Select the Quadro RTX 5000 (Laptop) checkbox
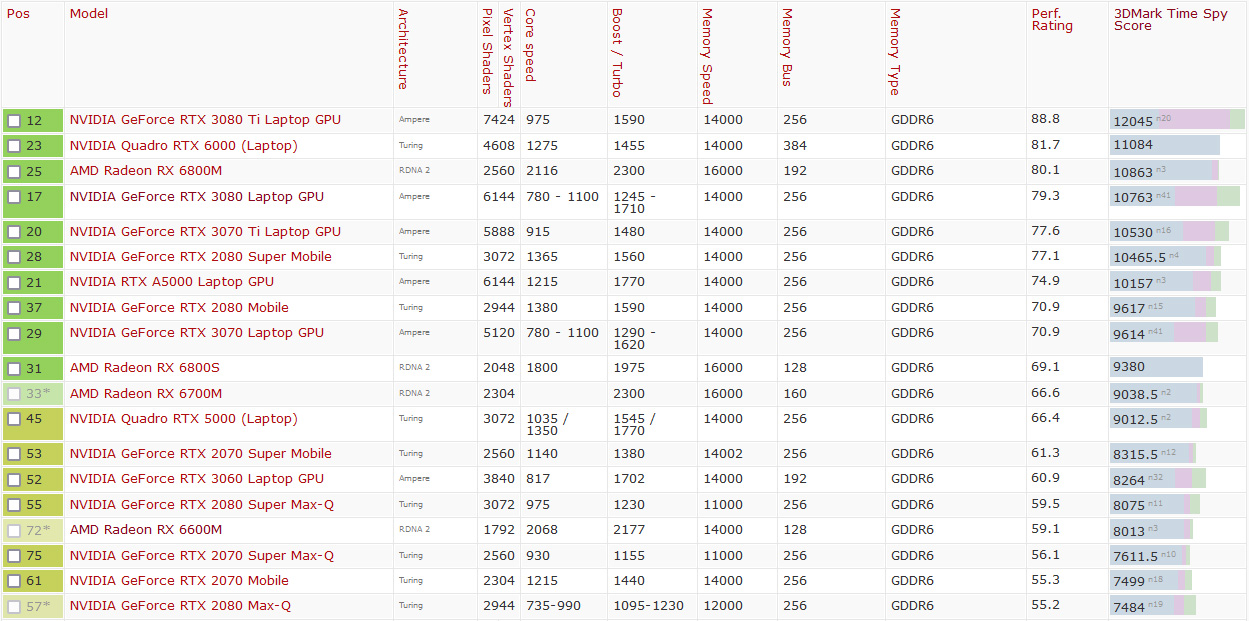 pyautogui.click(x=14, y=419)
